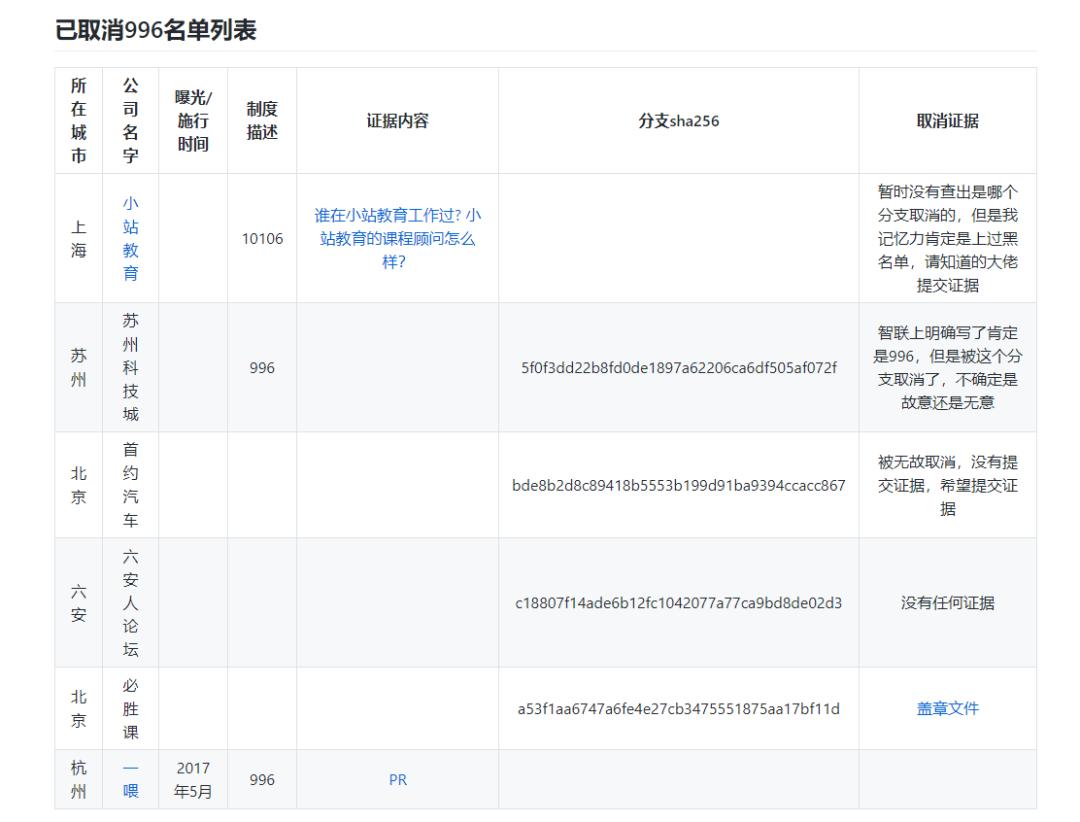The image size is (1080, 822).
Task: Click the 取消证据 column header
Action: (947, 121)
